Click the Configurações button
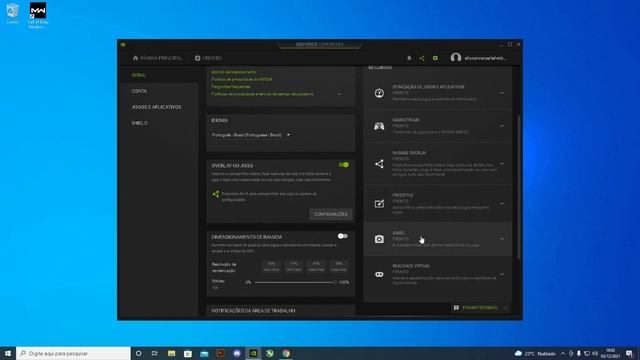The image size is (640, 360). click(x=331, y=214)
